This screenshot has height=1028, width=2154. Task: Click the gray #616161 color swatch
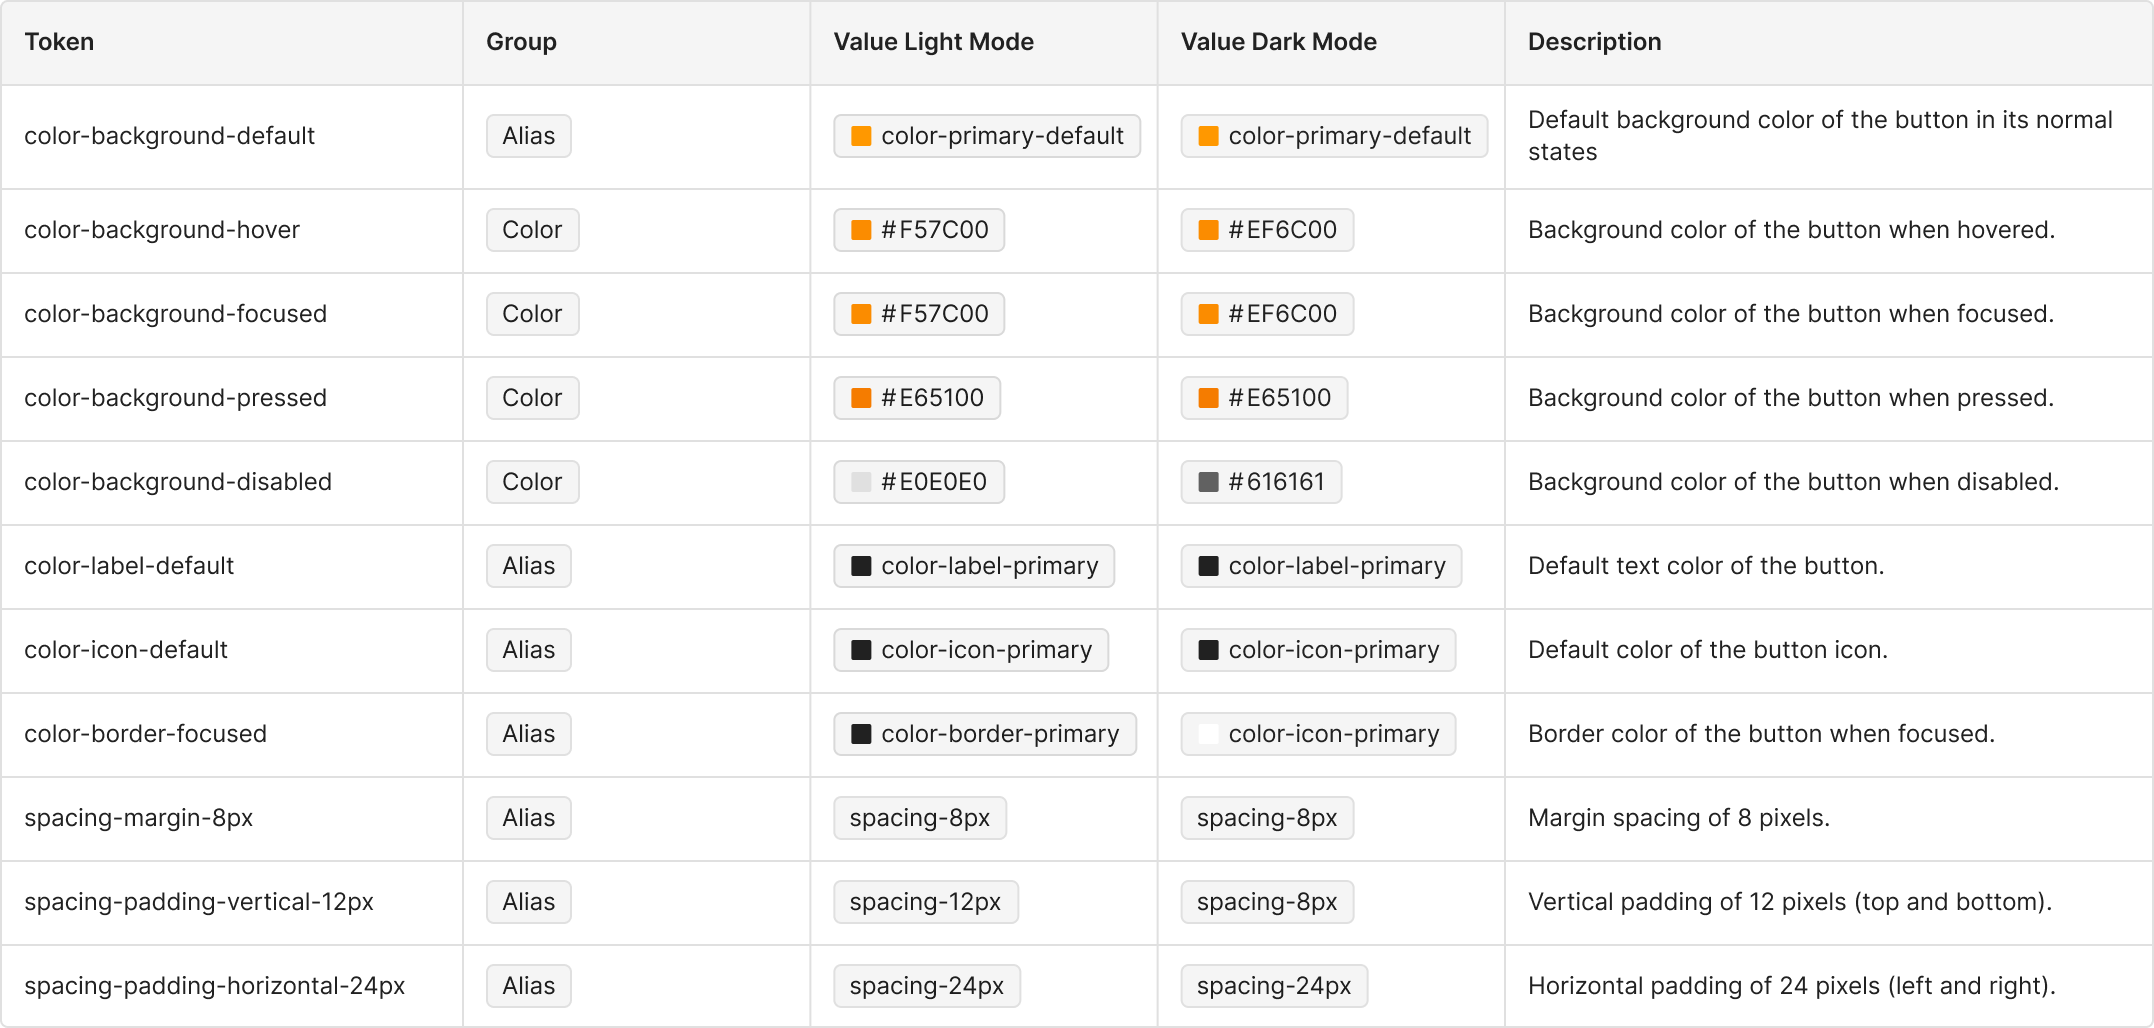pos(1208,482)
